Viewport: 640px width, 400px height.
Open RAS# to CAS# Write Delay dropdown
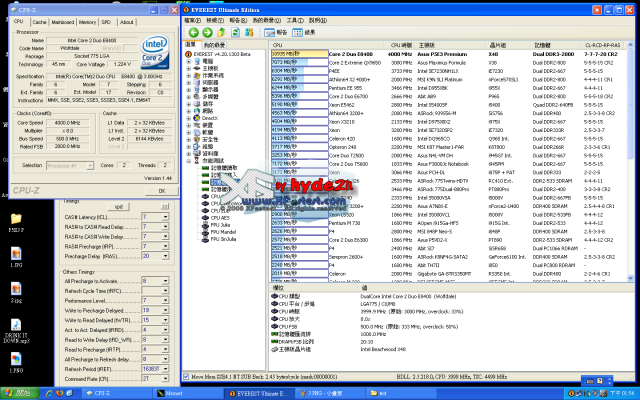tap(165, 236)
